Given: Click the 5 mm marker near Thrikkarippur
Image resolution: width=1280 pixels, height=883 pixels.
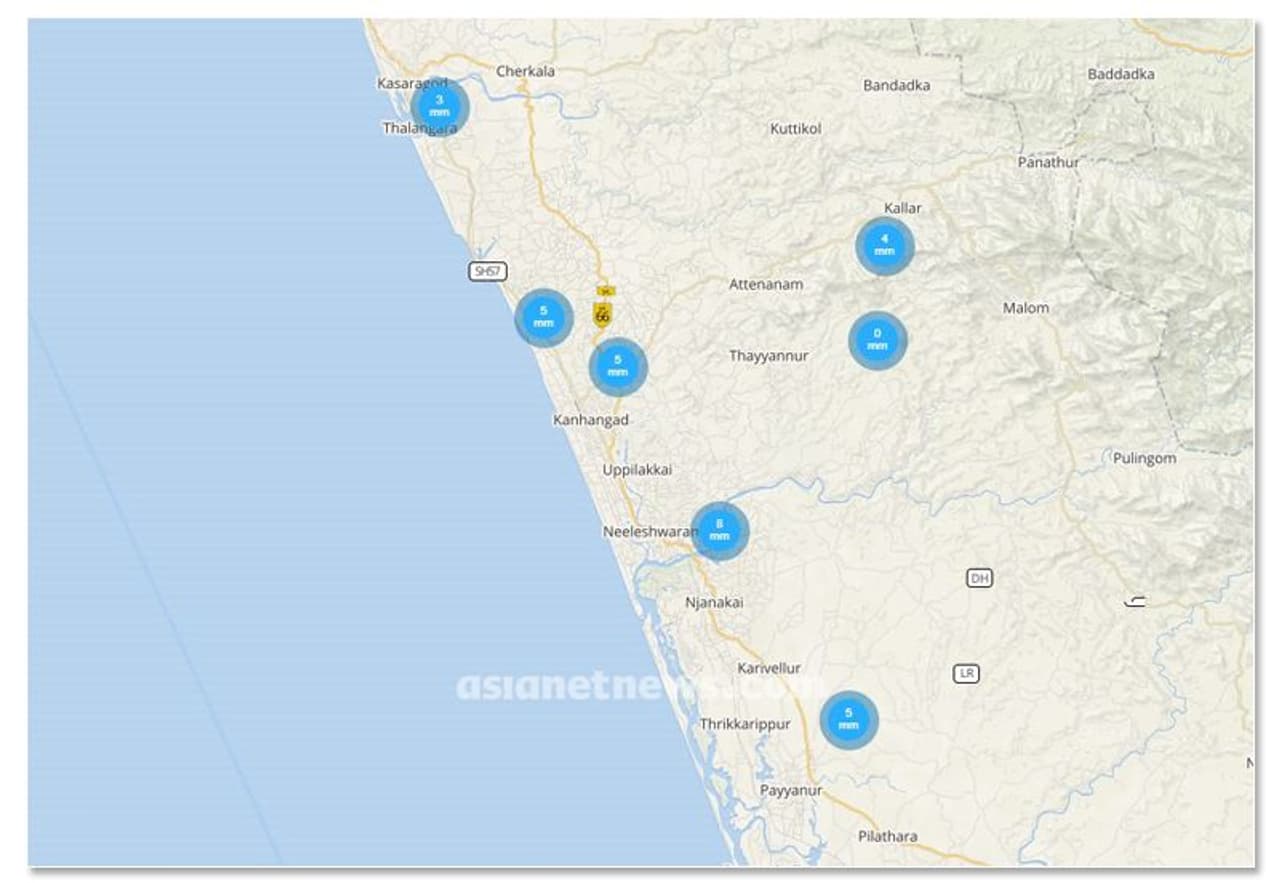Looking at the screenshot, I should 848,719.
